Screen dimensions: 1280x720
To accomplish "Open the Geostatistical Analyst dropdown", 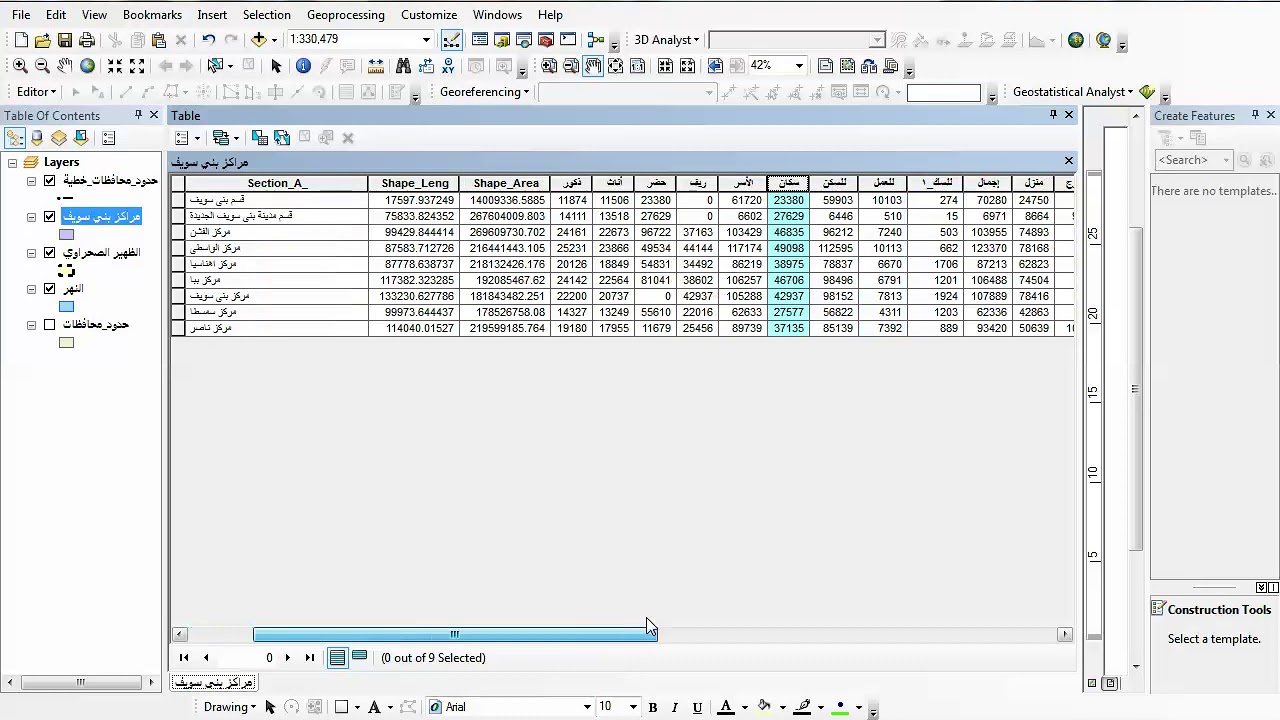I will coord(1073,92).
